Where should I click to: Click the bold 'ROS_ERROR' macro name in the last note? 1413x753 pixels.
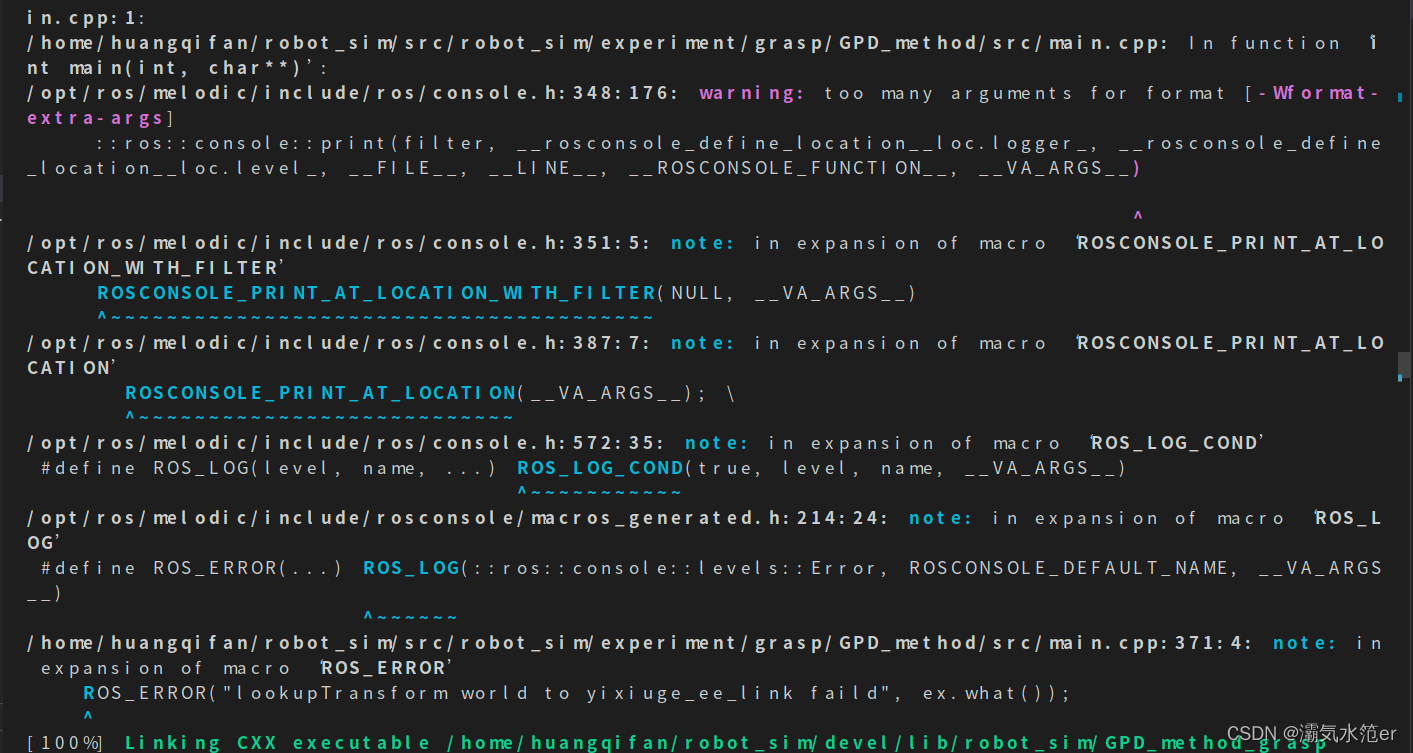pyautogui.click(x=383, y=668)
